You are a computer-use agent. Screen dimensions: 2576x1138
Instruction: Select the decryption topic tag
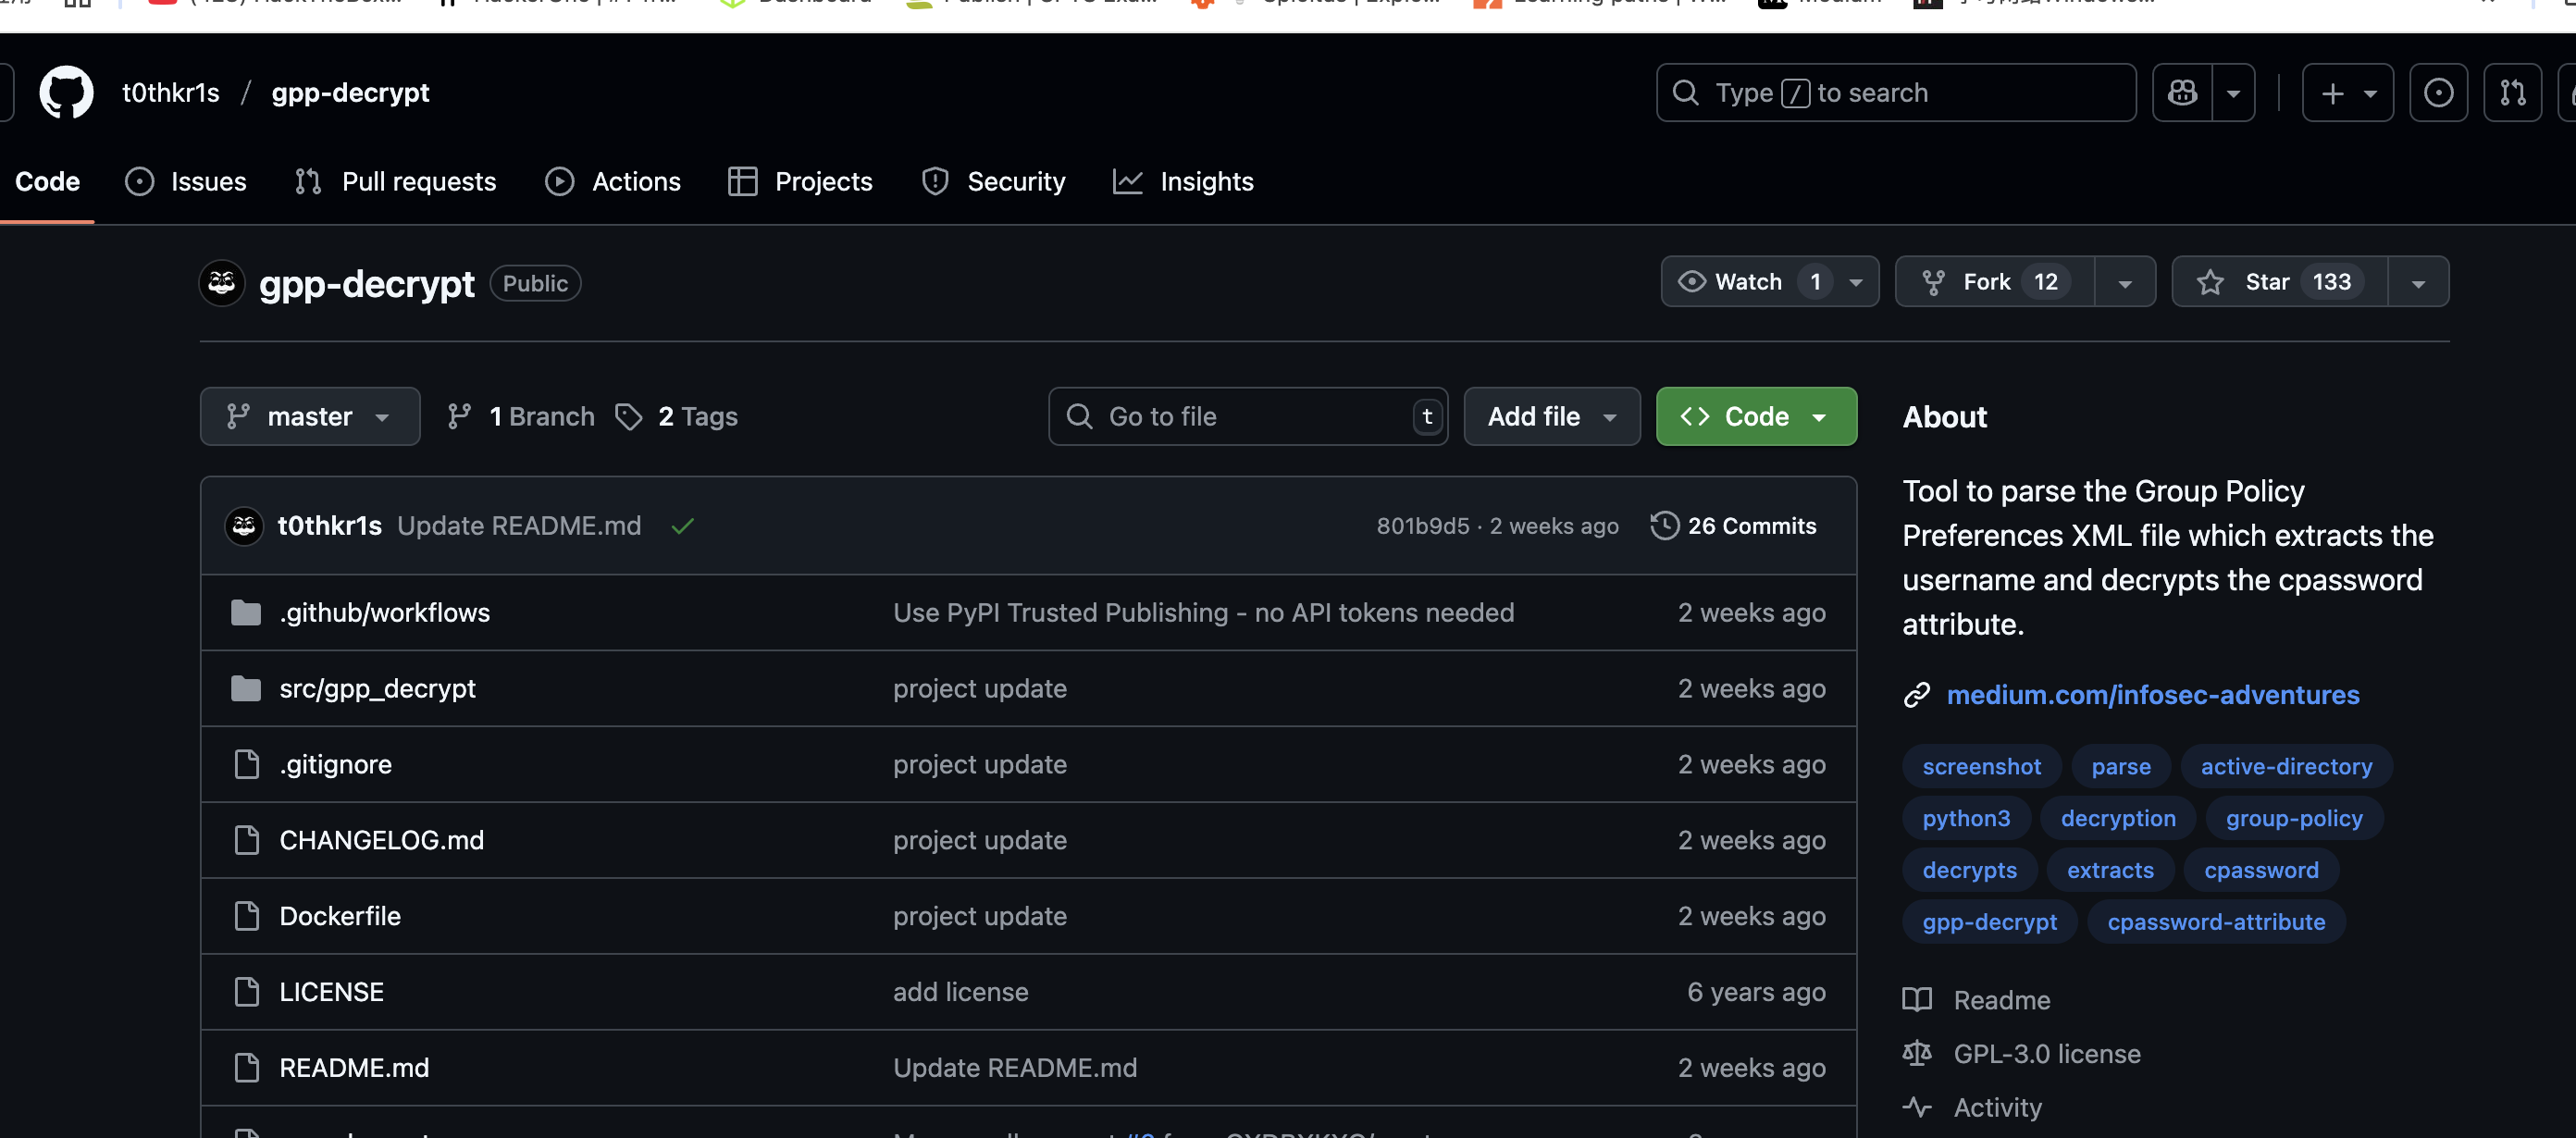coord(2118,819)
